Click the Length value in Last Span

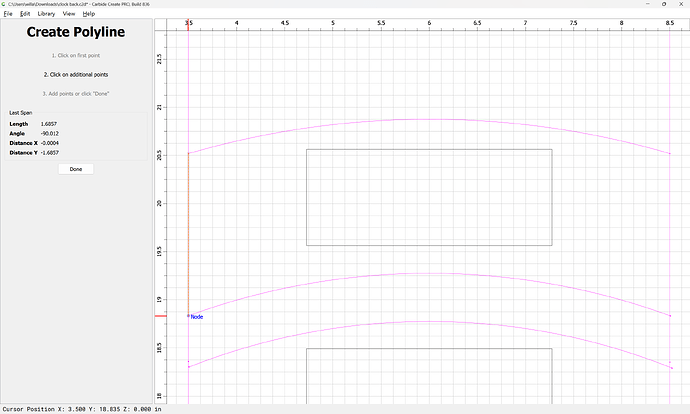(49, 124)
